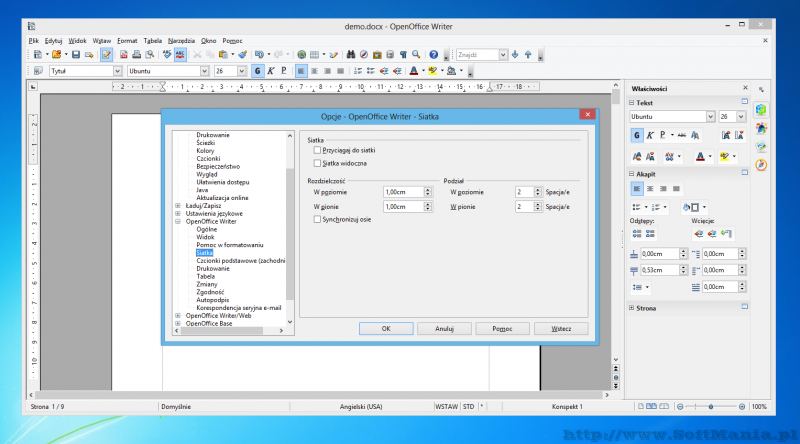Viewport: 800px width, 444px height.
Task: Click the blue Help question mark icon
Action: (x=434, y=55)
